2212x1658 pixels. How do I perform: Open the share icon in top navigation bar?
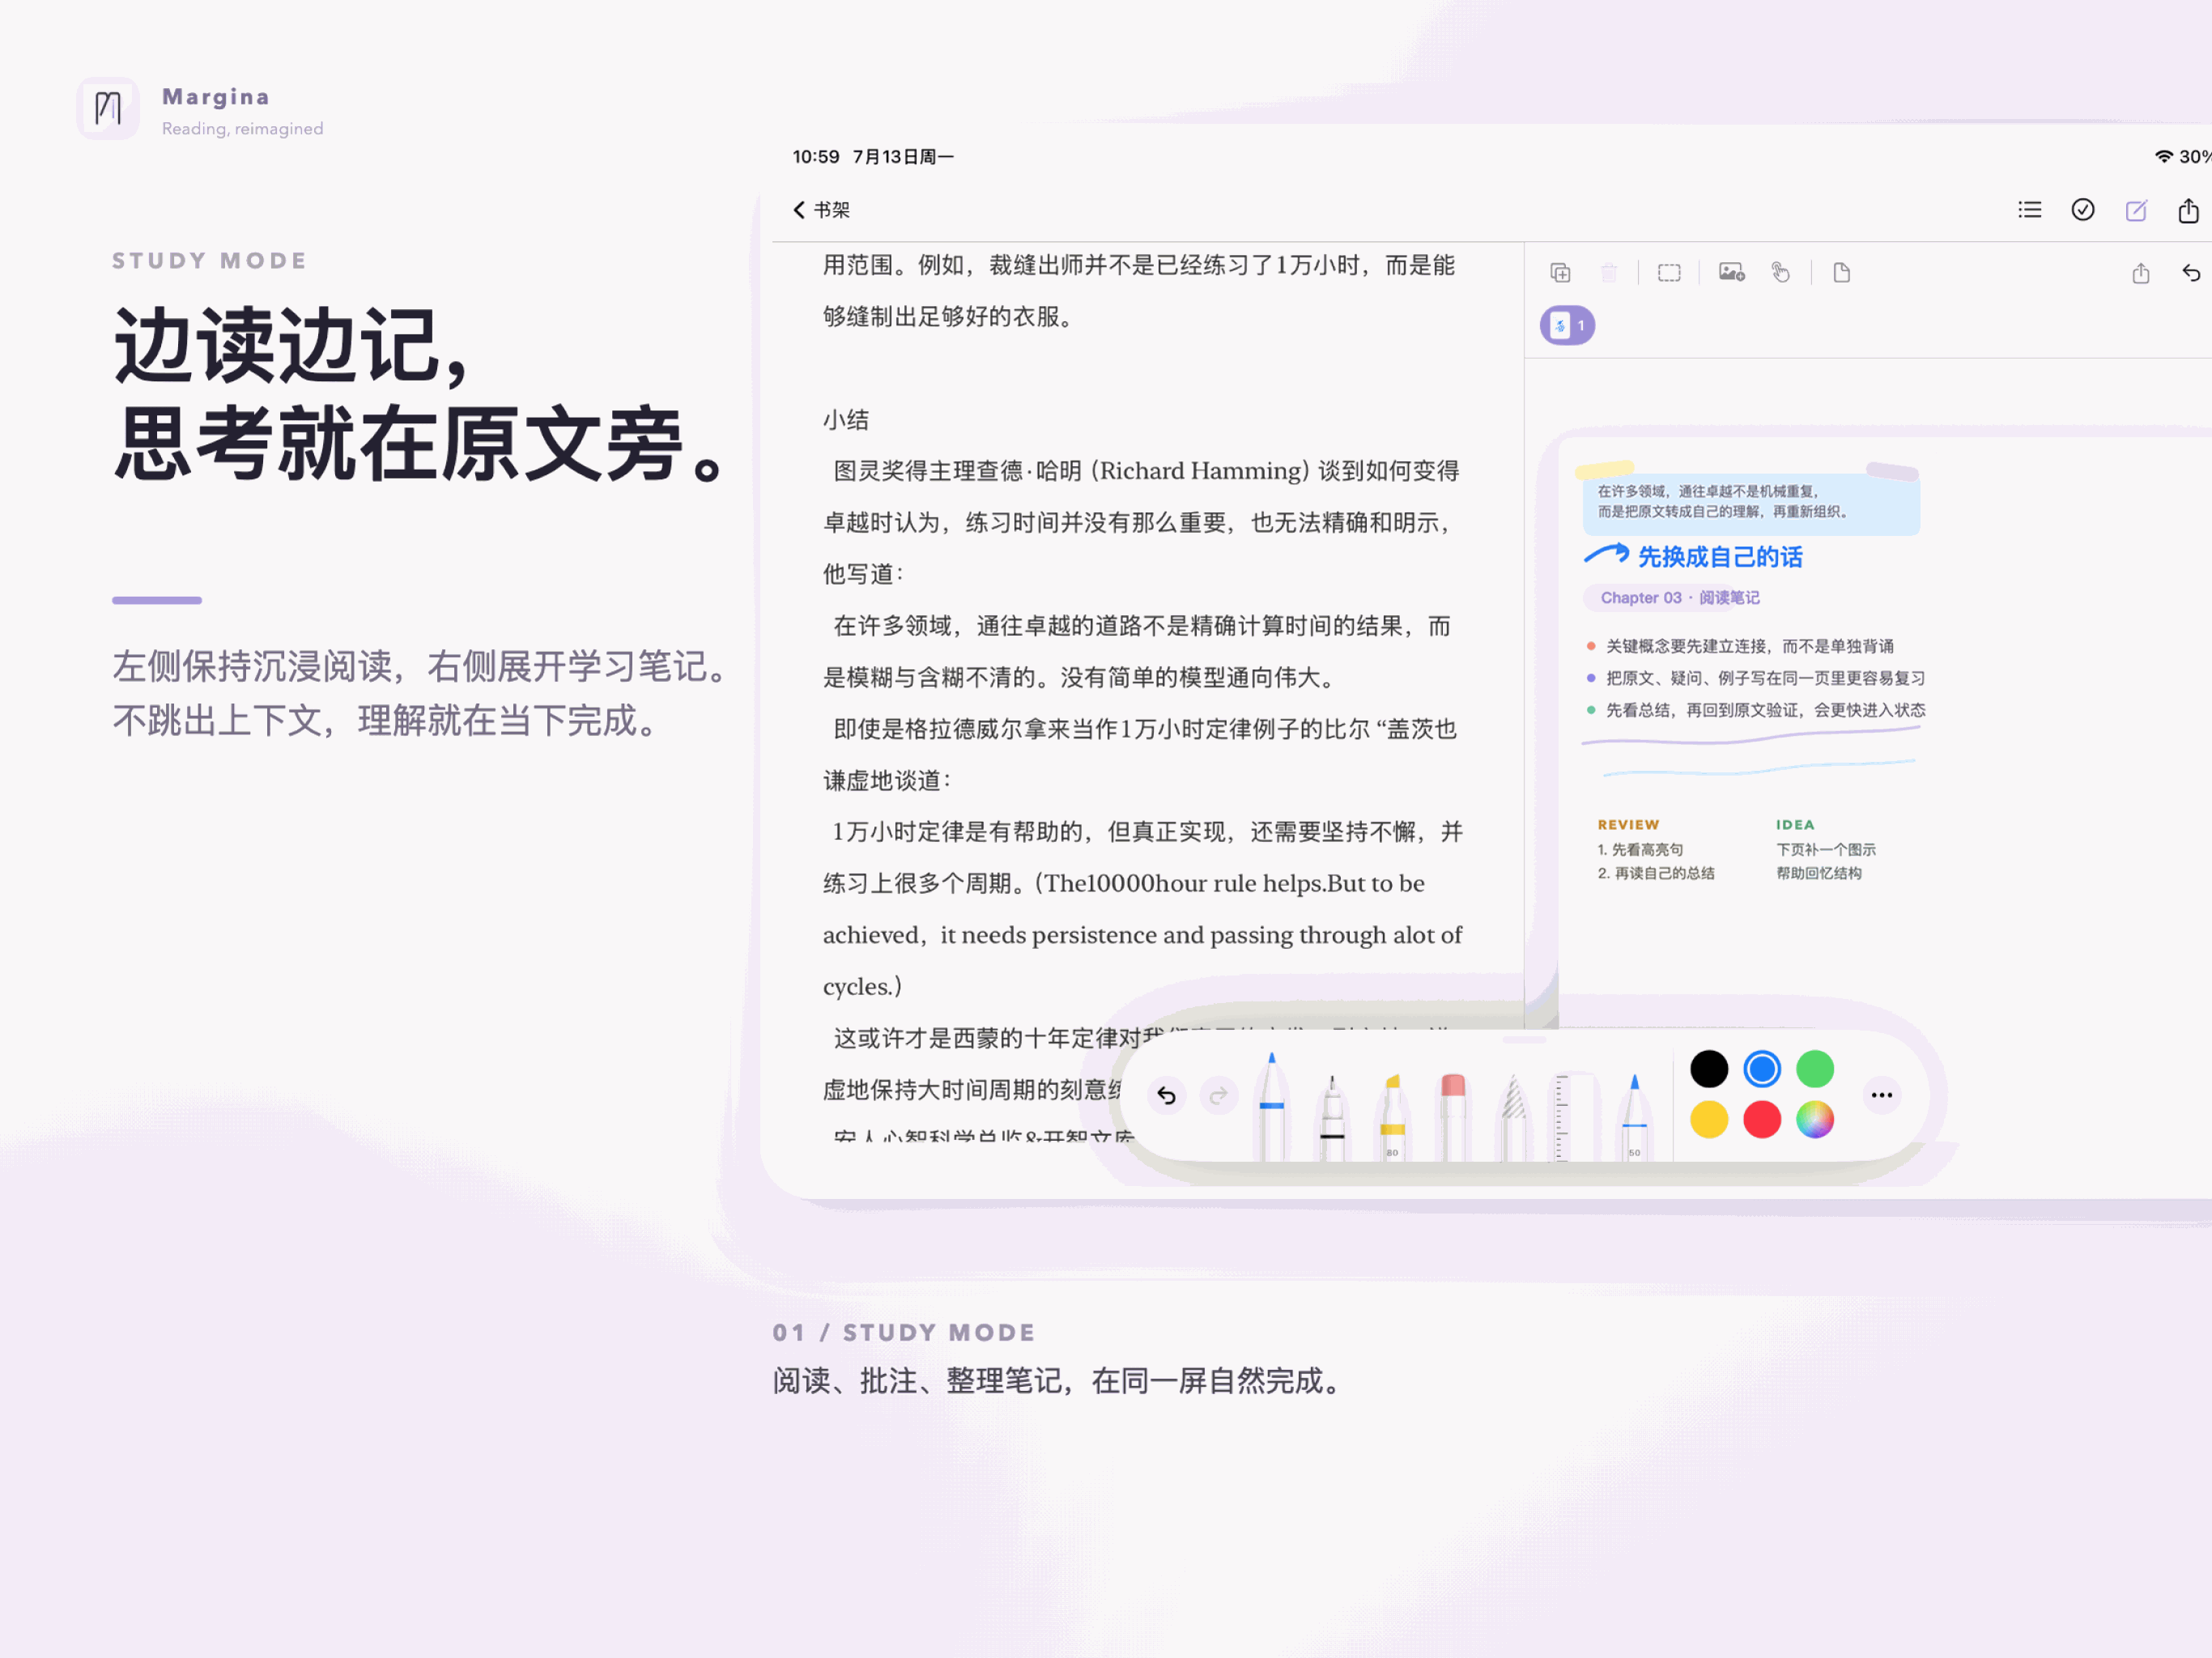pos(2188,210)
